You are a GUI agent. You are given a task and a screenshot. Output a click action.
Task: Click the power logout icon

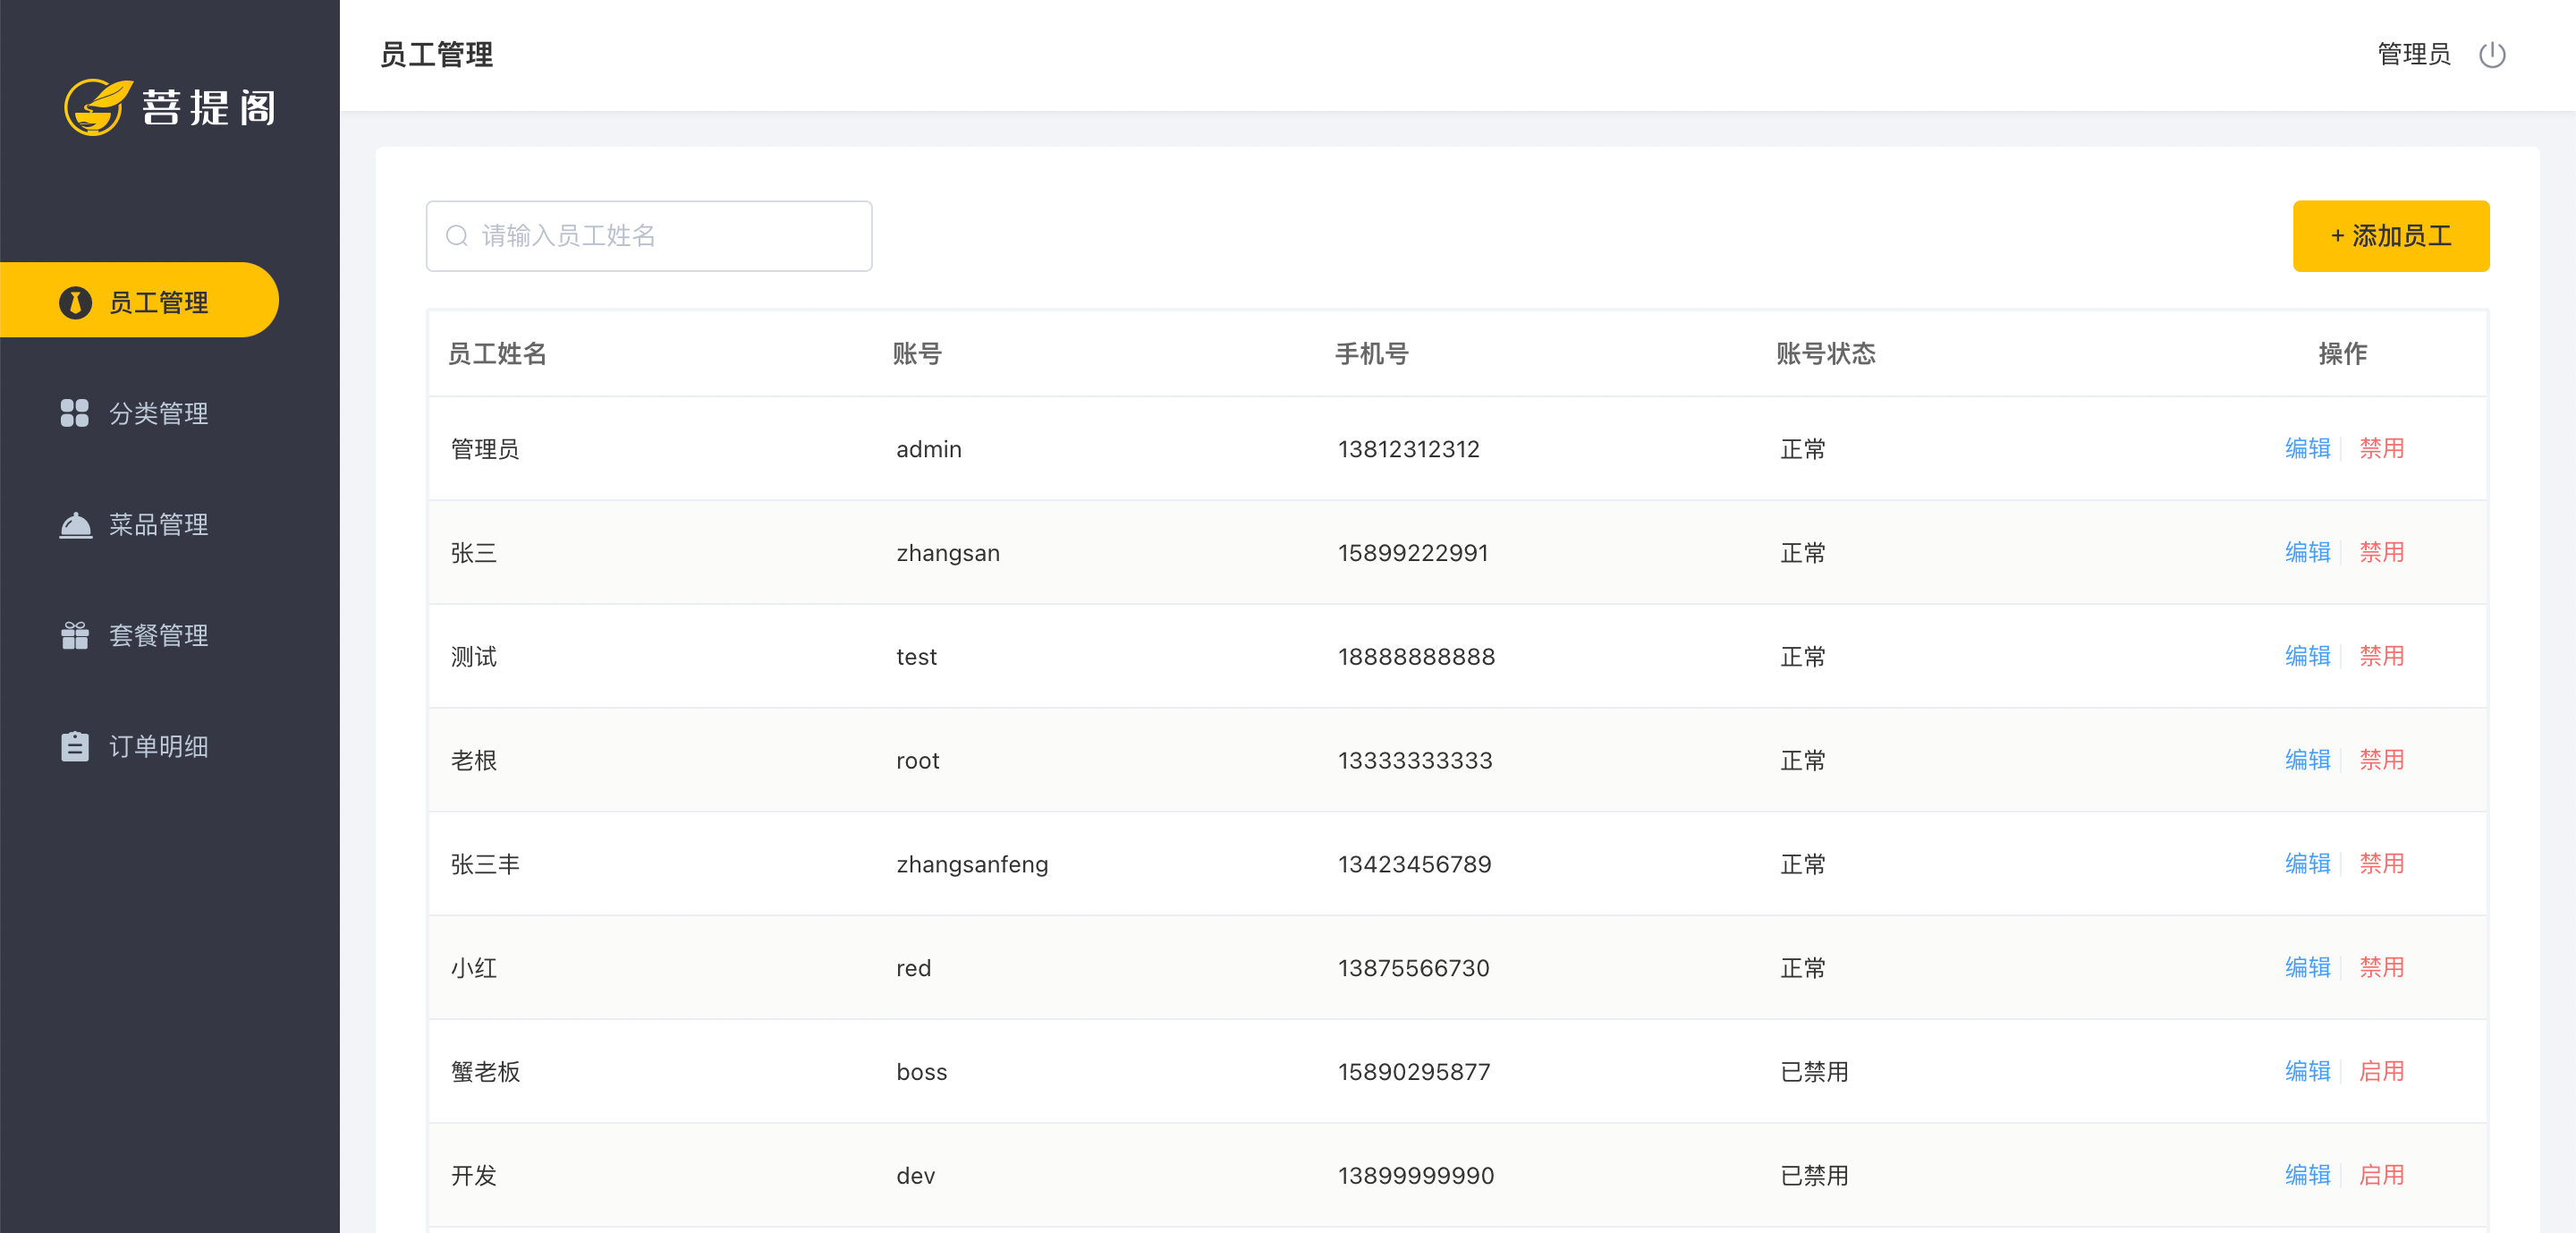[x=2491, y=54]
